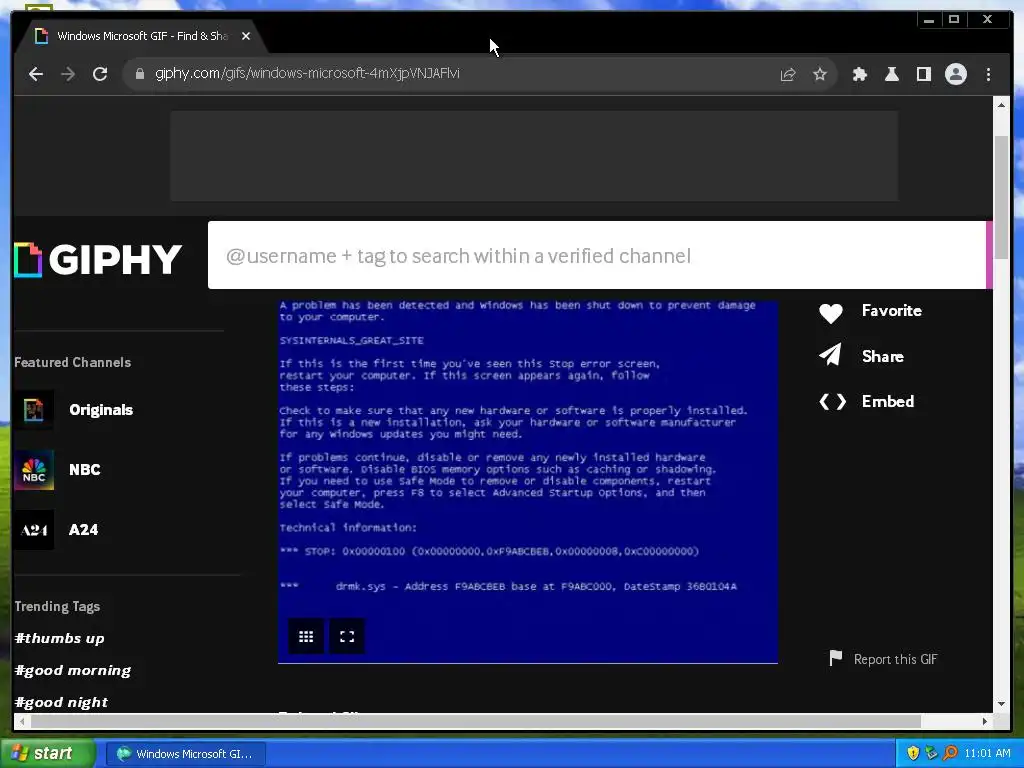The width and height of the screenshot is (1024, 768).
Task: Open the Windows Start button
Action: click(48, 754)
